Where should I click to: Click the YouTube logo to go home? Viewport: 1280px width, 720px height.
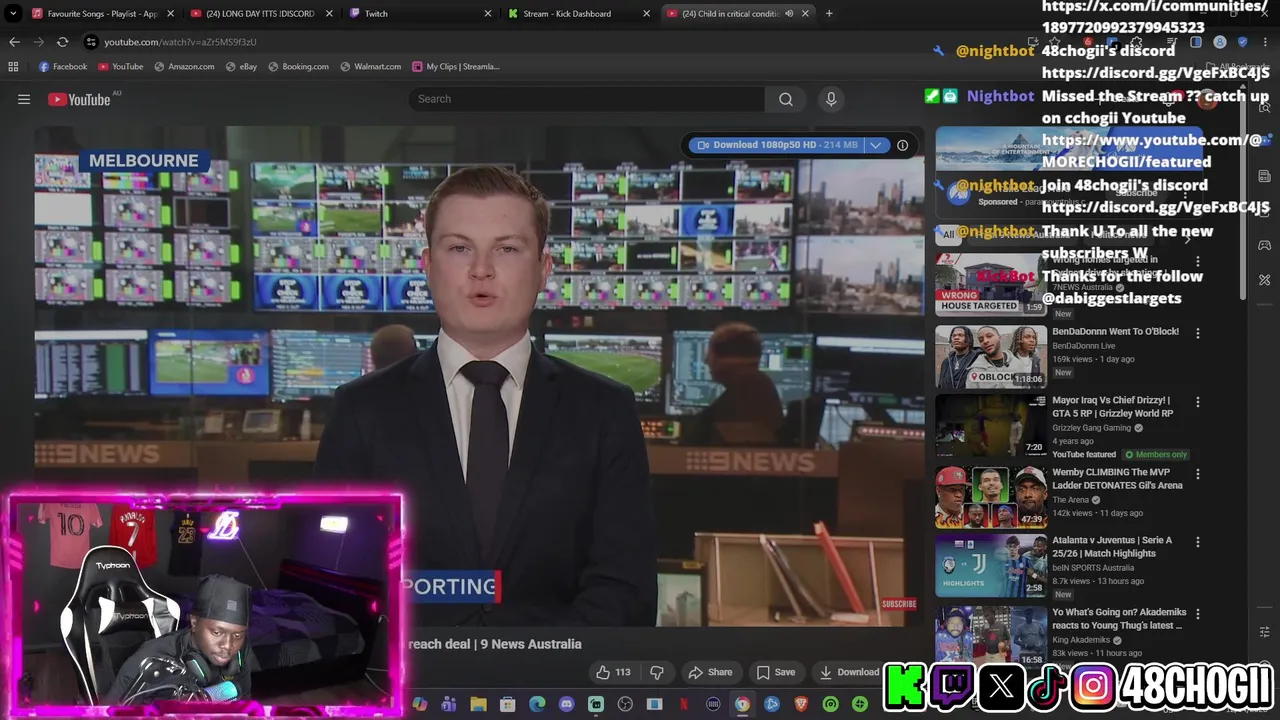[x=79, y=99]
